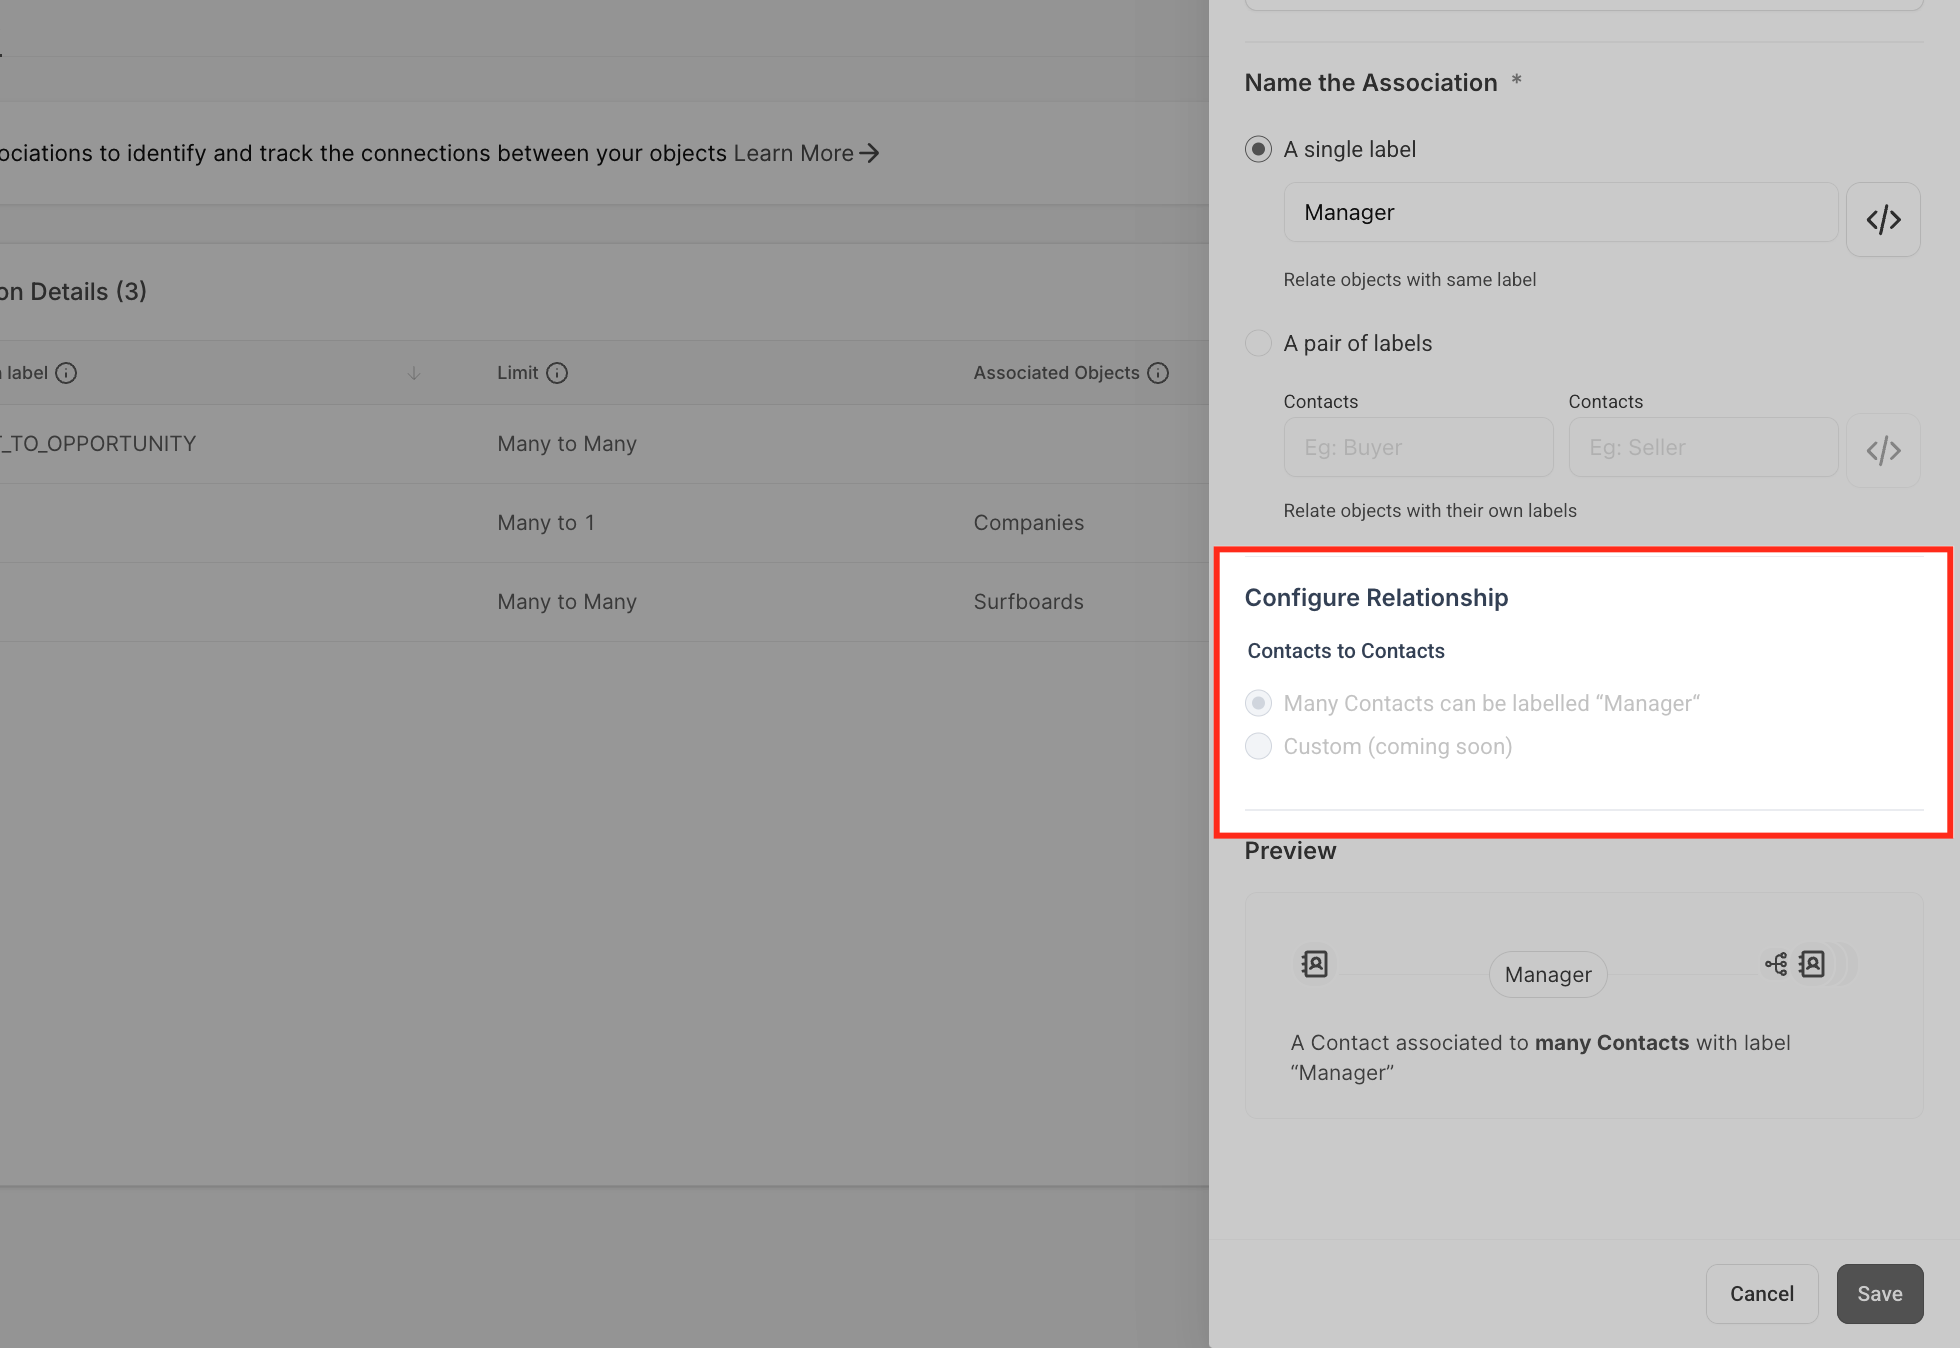Viewport: 1960px width, 1348px height.
Task: Click 'Eg: Buyer' label input field
Action: [x=1418, y=447]
